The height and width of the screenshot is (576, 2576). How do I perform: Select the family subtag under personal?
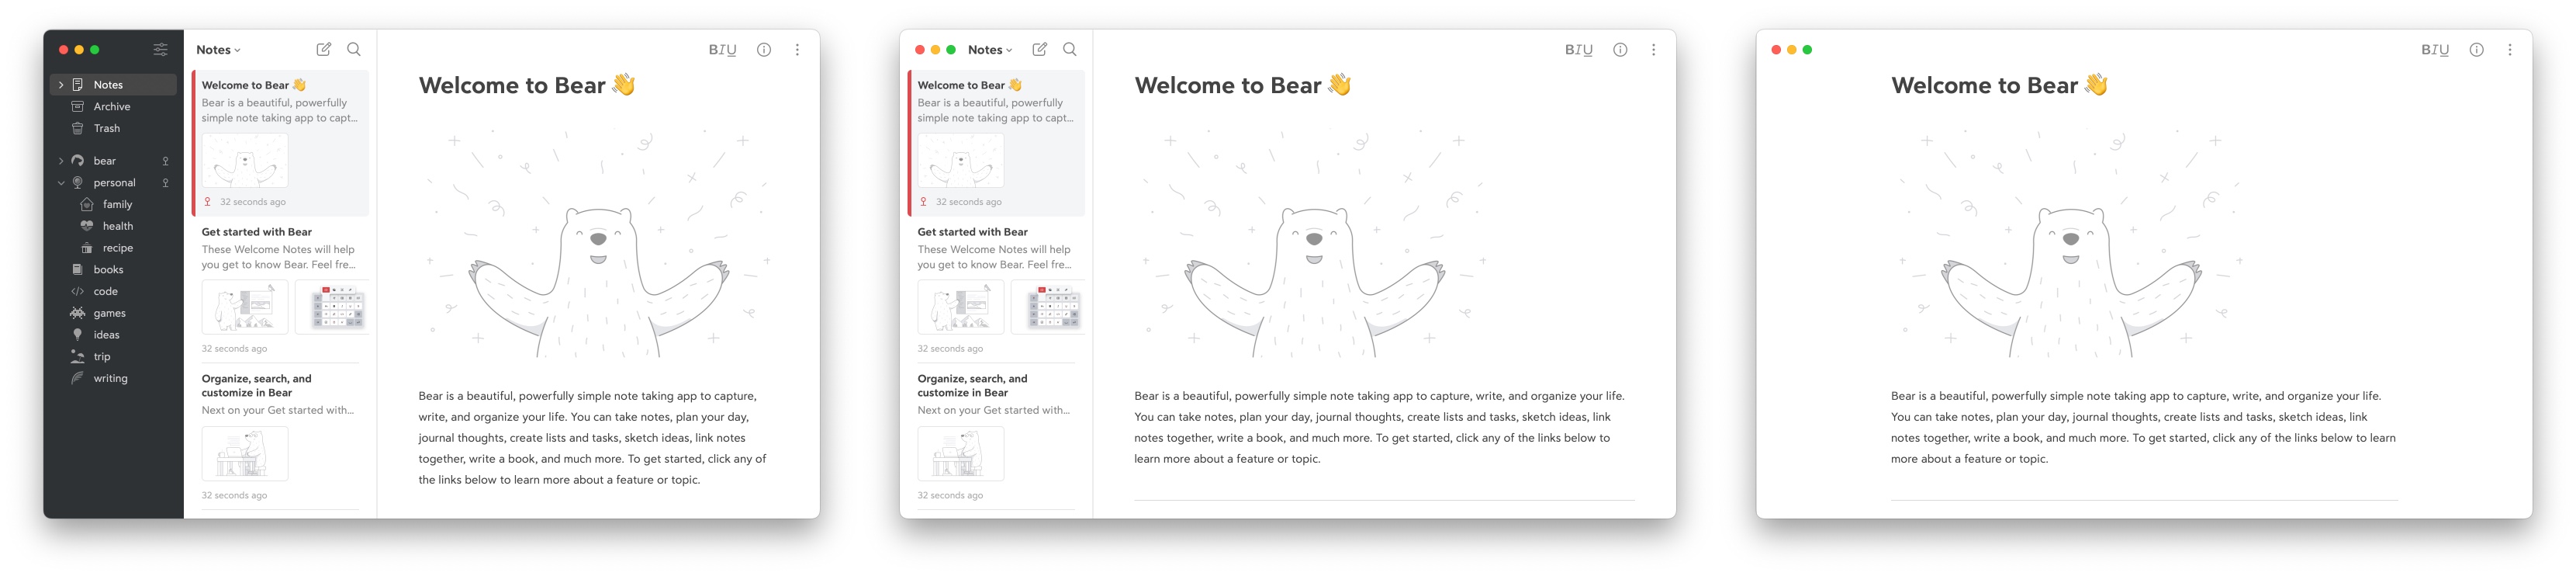(x=117, y=205)
